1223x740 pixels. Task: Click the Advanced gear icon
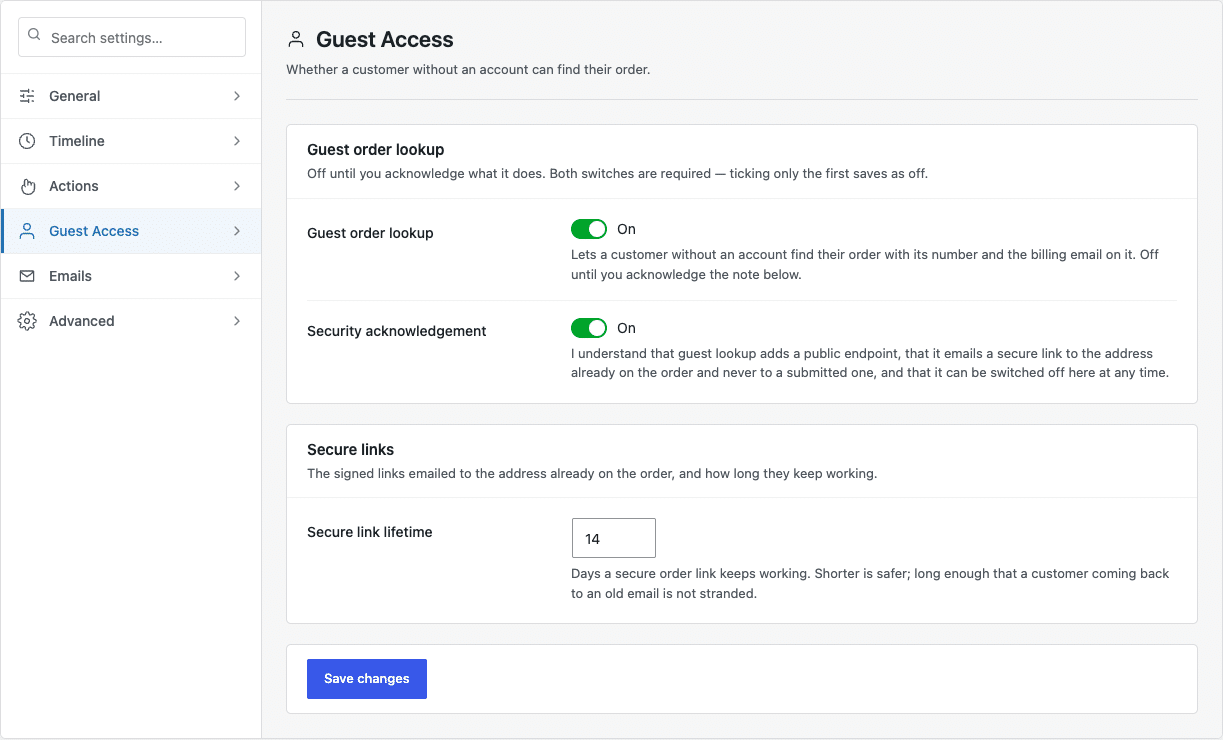click(x=28, y=321)
